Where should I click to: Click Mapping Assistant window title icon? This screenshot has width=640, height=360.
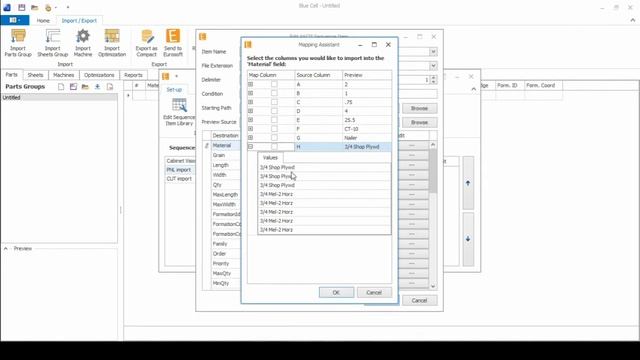[248, 44]
